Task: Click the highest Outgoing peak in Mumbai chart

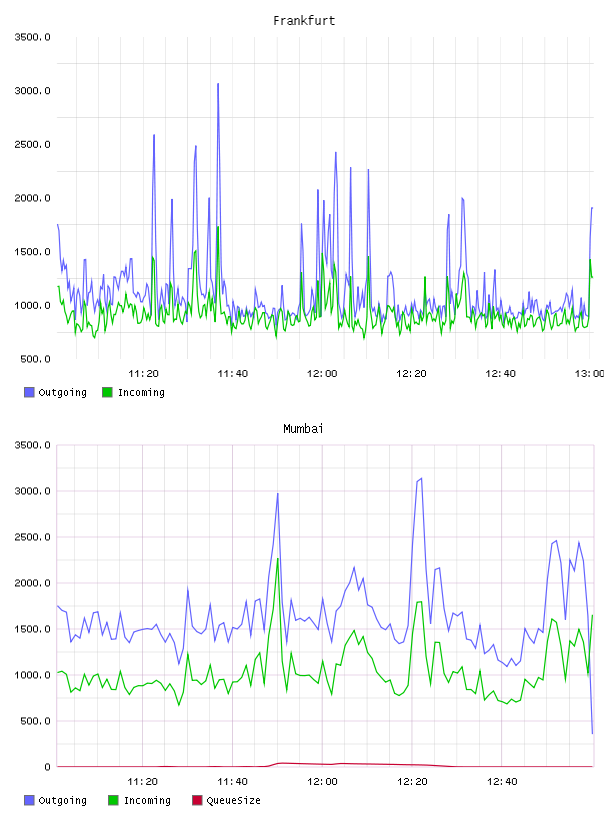Action: [421, 479]
